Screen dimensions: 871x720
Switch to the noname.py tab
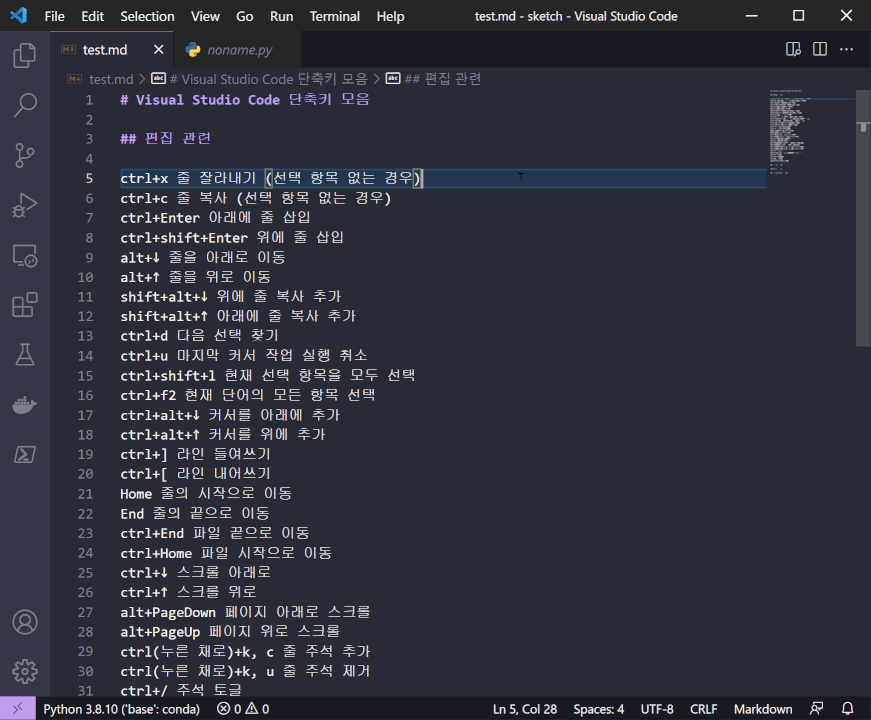[x=237, y=50]
